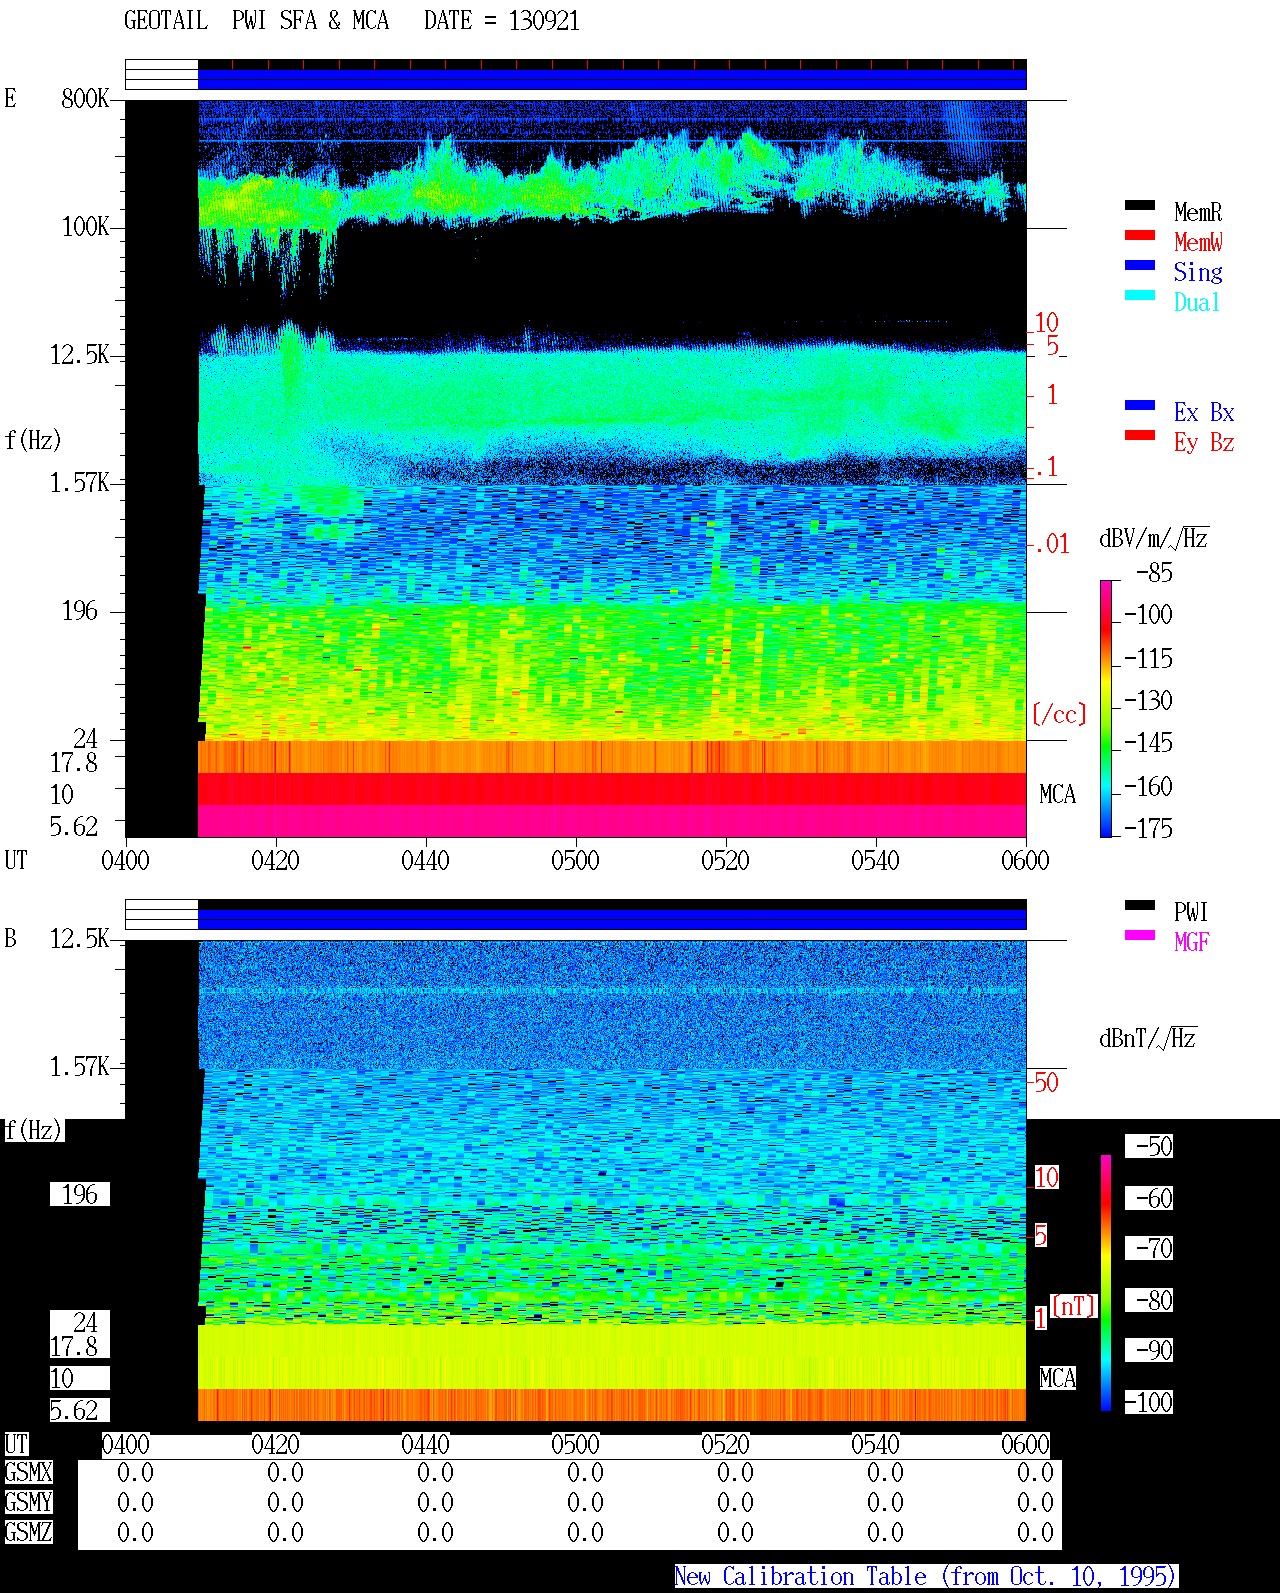Click the -130 color scale value
This screenshot has height=1593, width=1280.
pos(1148,700)
